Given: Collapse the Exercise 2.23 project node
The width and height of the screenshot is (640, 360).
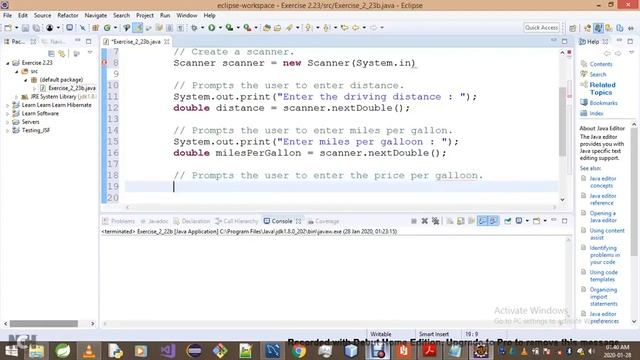Looking at the screenshot, I should [7, 63].
